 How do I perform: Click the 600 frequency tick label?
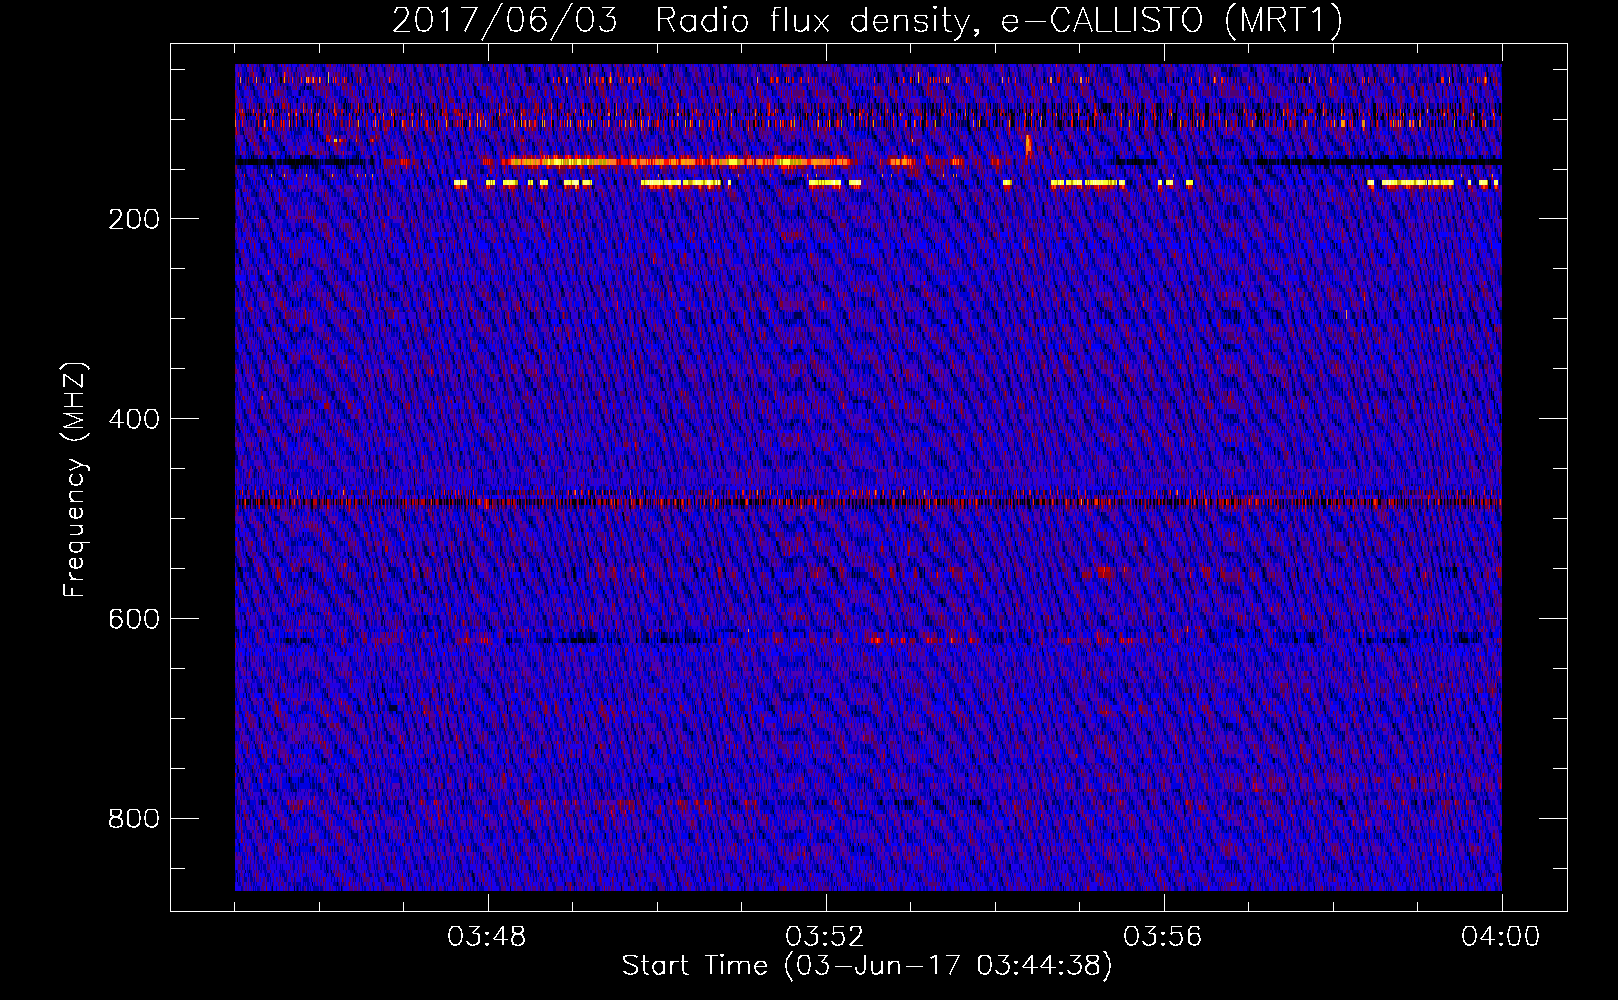134,619
